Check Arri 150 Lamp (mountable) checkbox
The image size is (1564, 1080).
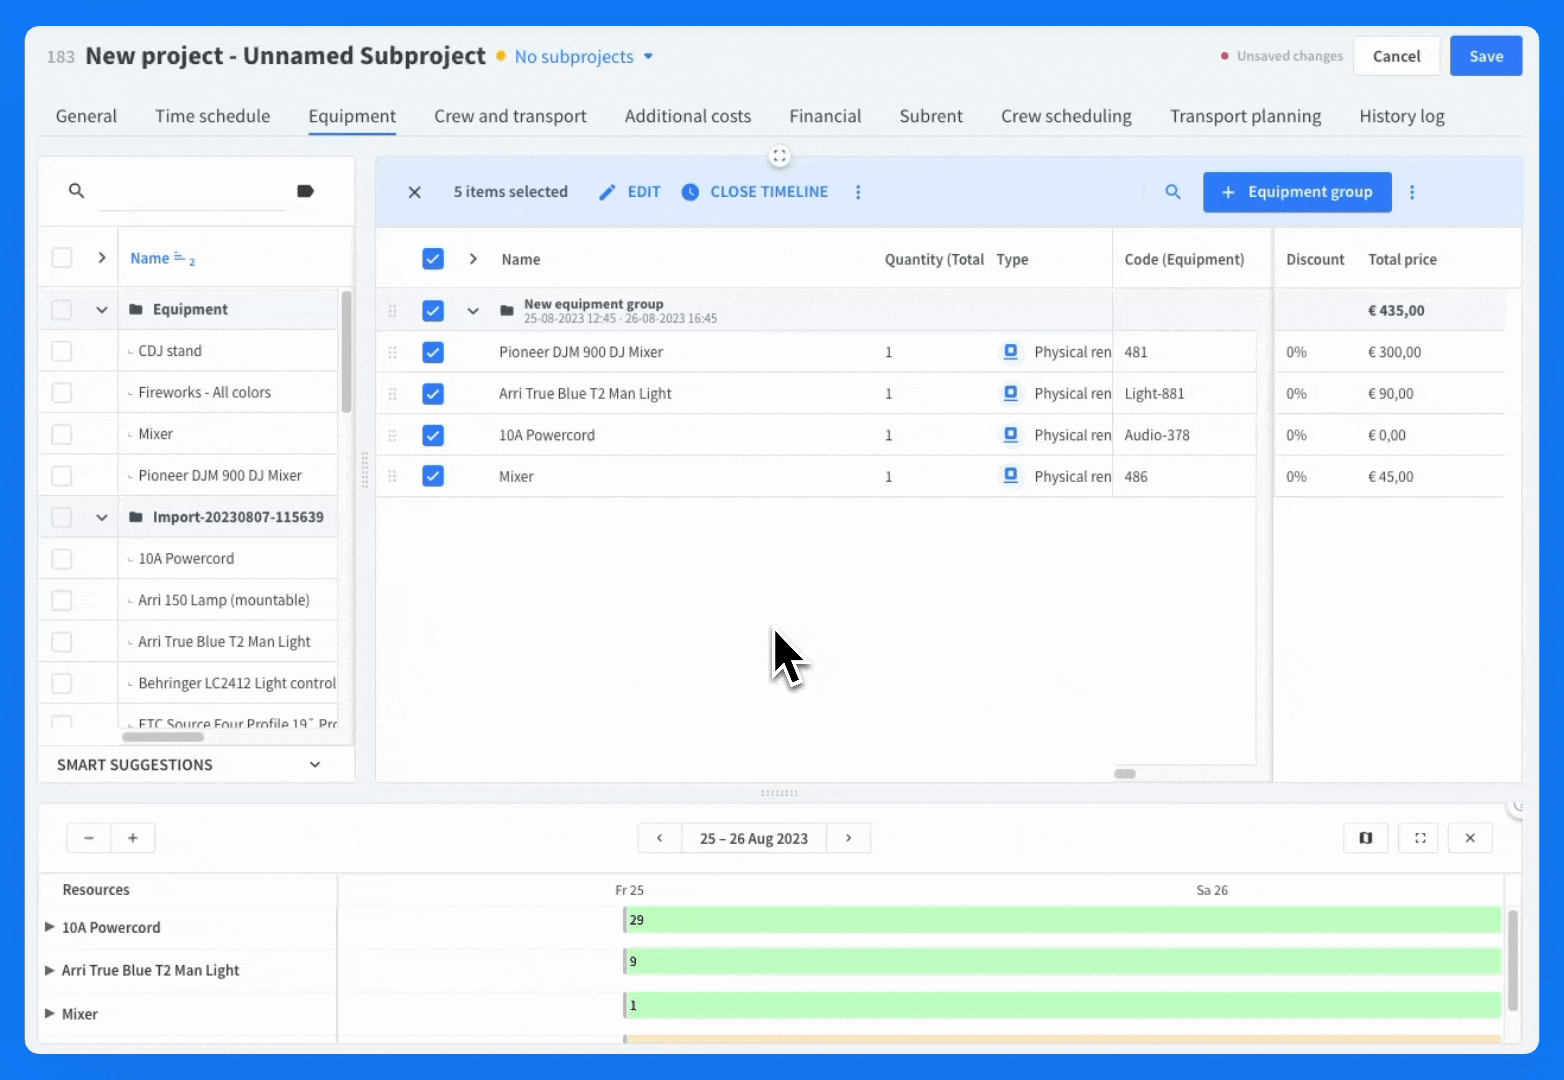click(62, 600)
